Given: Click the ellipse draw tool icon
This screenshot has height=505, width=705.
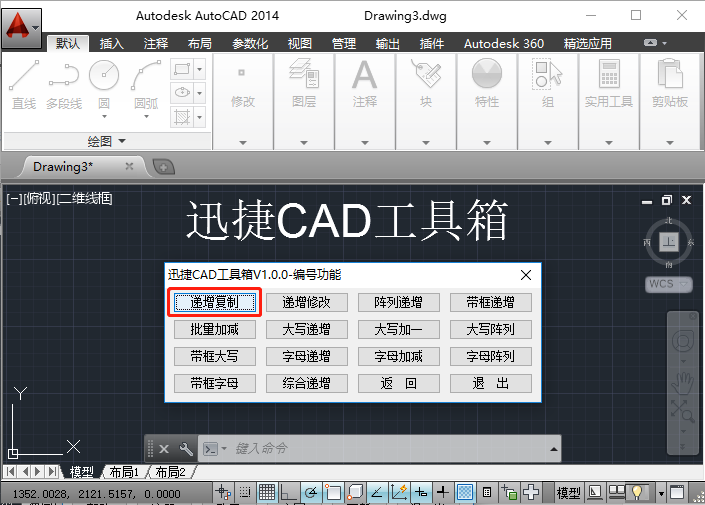Looking at the screenshot, I should pyautogui.click(x=182, y=93).
